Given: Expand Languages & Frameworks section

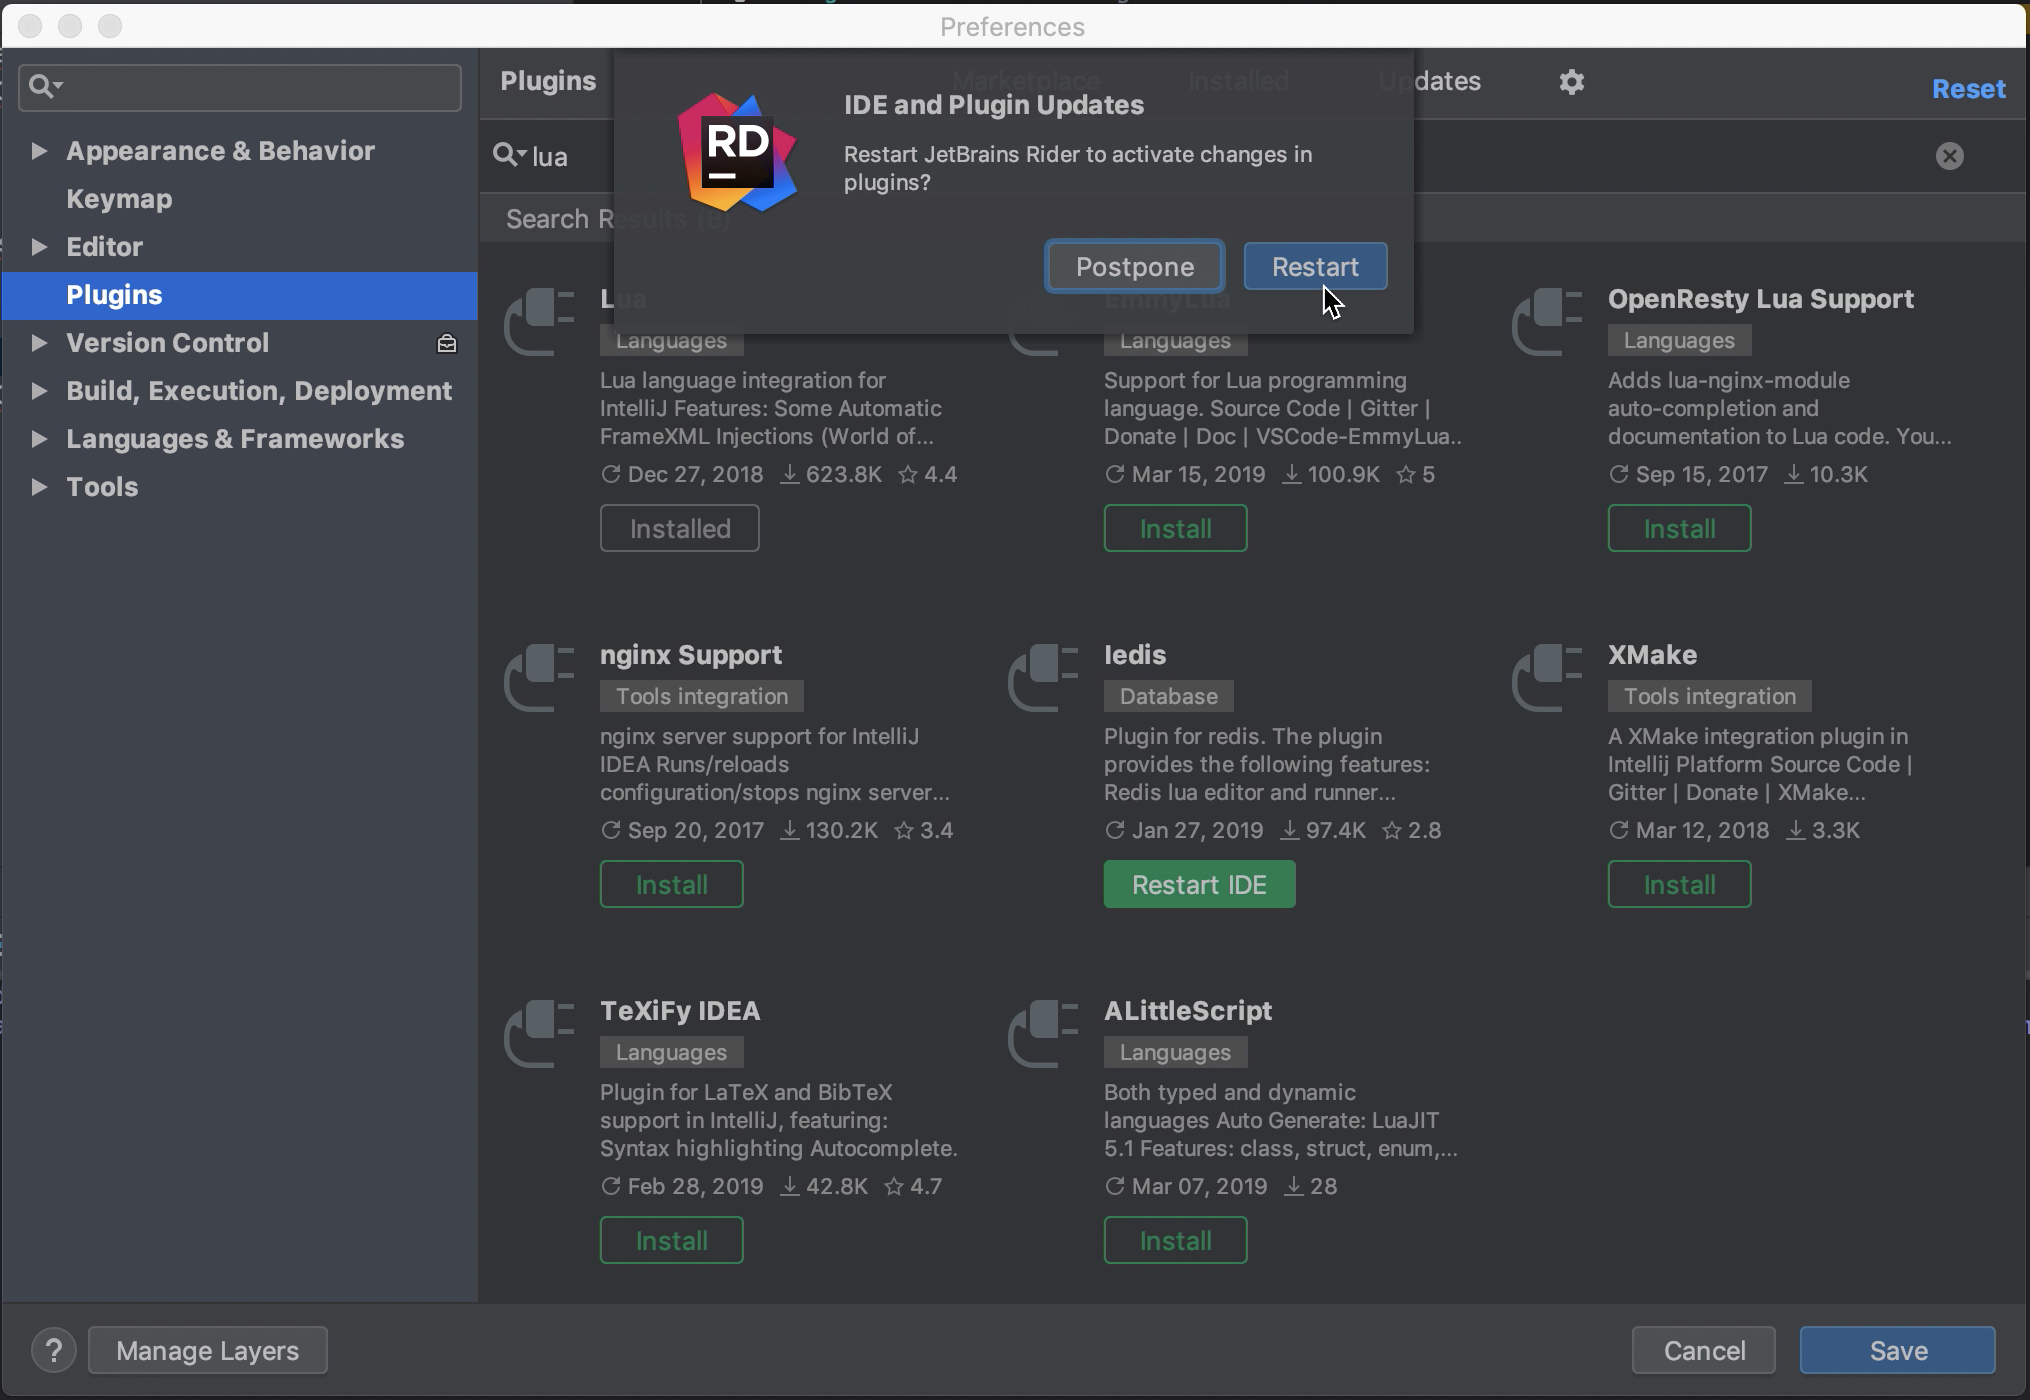Looking at the screenshot, I should 39,439.
